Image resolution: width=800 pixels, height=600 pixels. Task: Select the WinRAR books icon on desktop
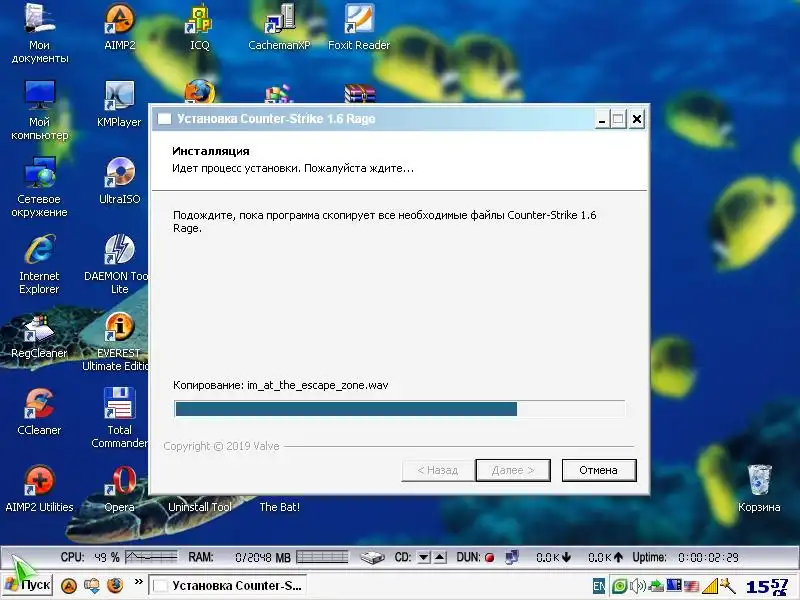(359, 93)
